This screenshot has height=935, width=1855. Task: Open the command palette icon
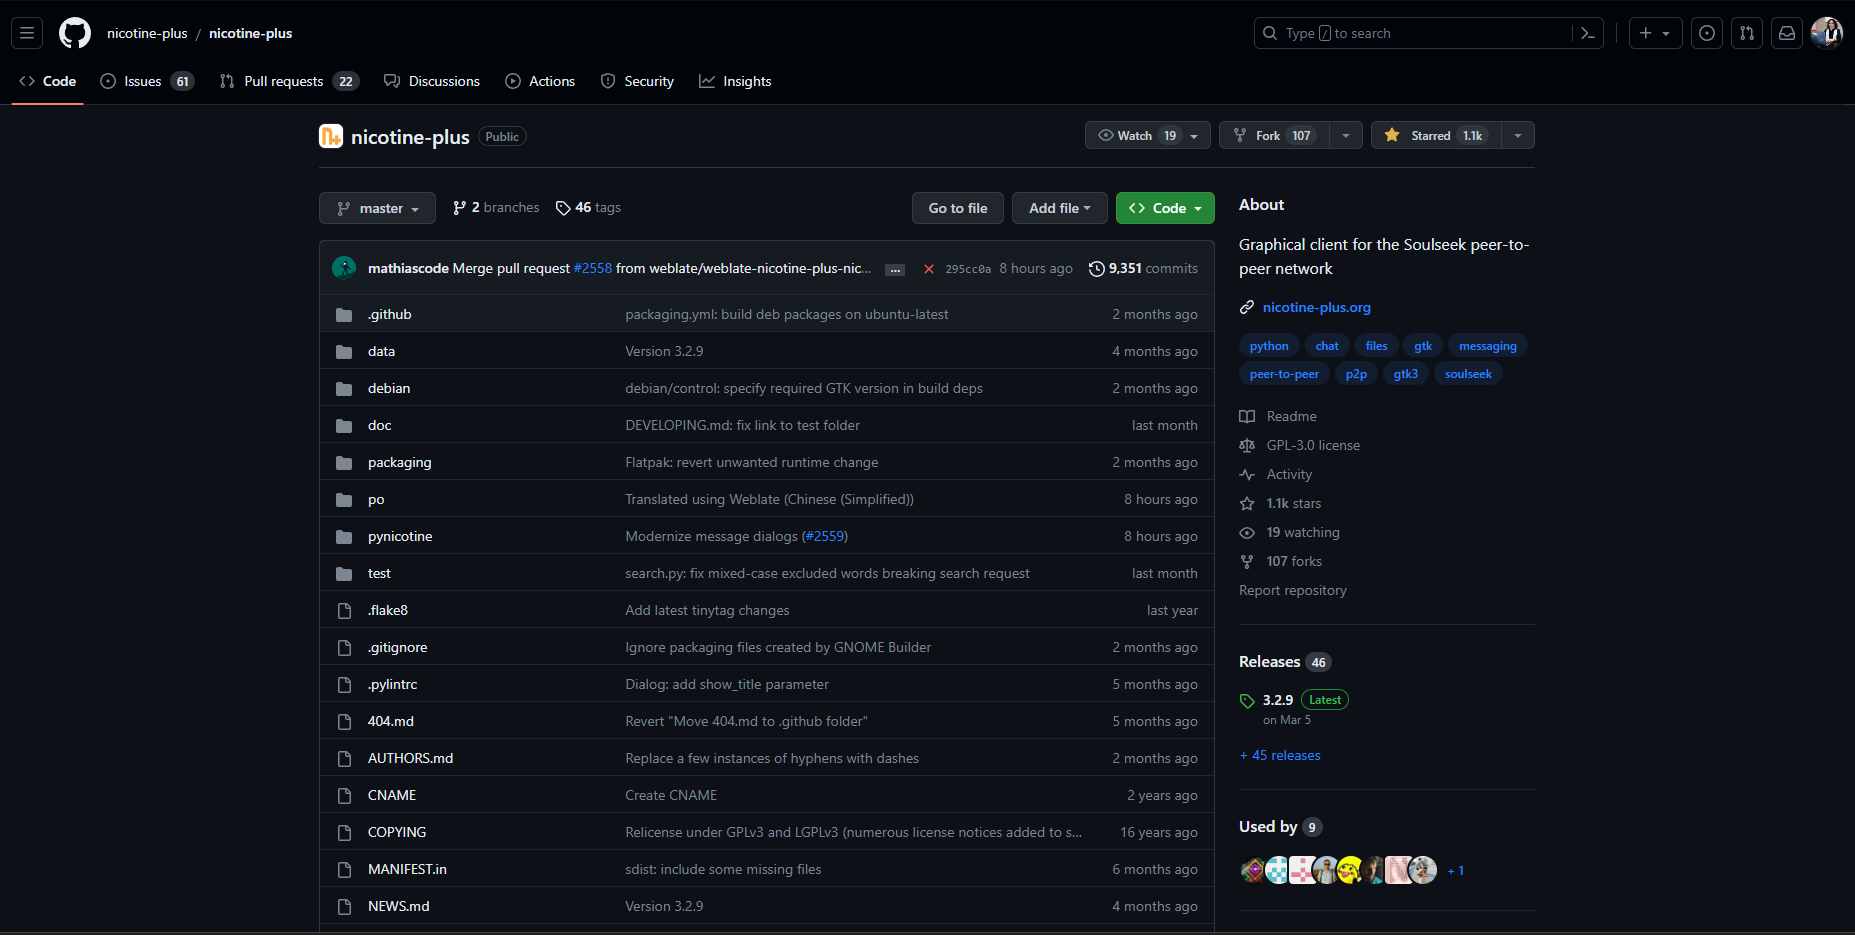coord(1587,33)
